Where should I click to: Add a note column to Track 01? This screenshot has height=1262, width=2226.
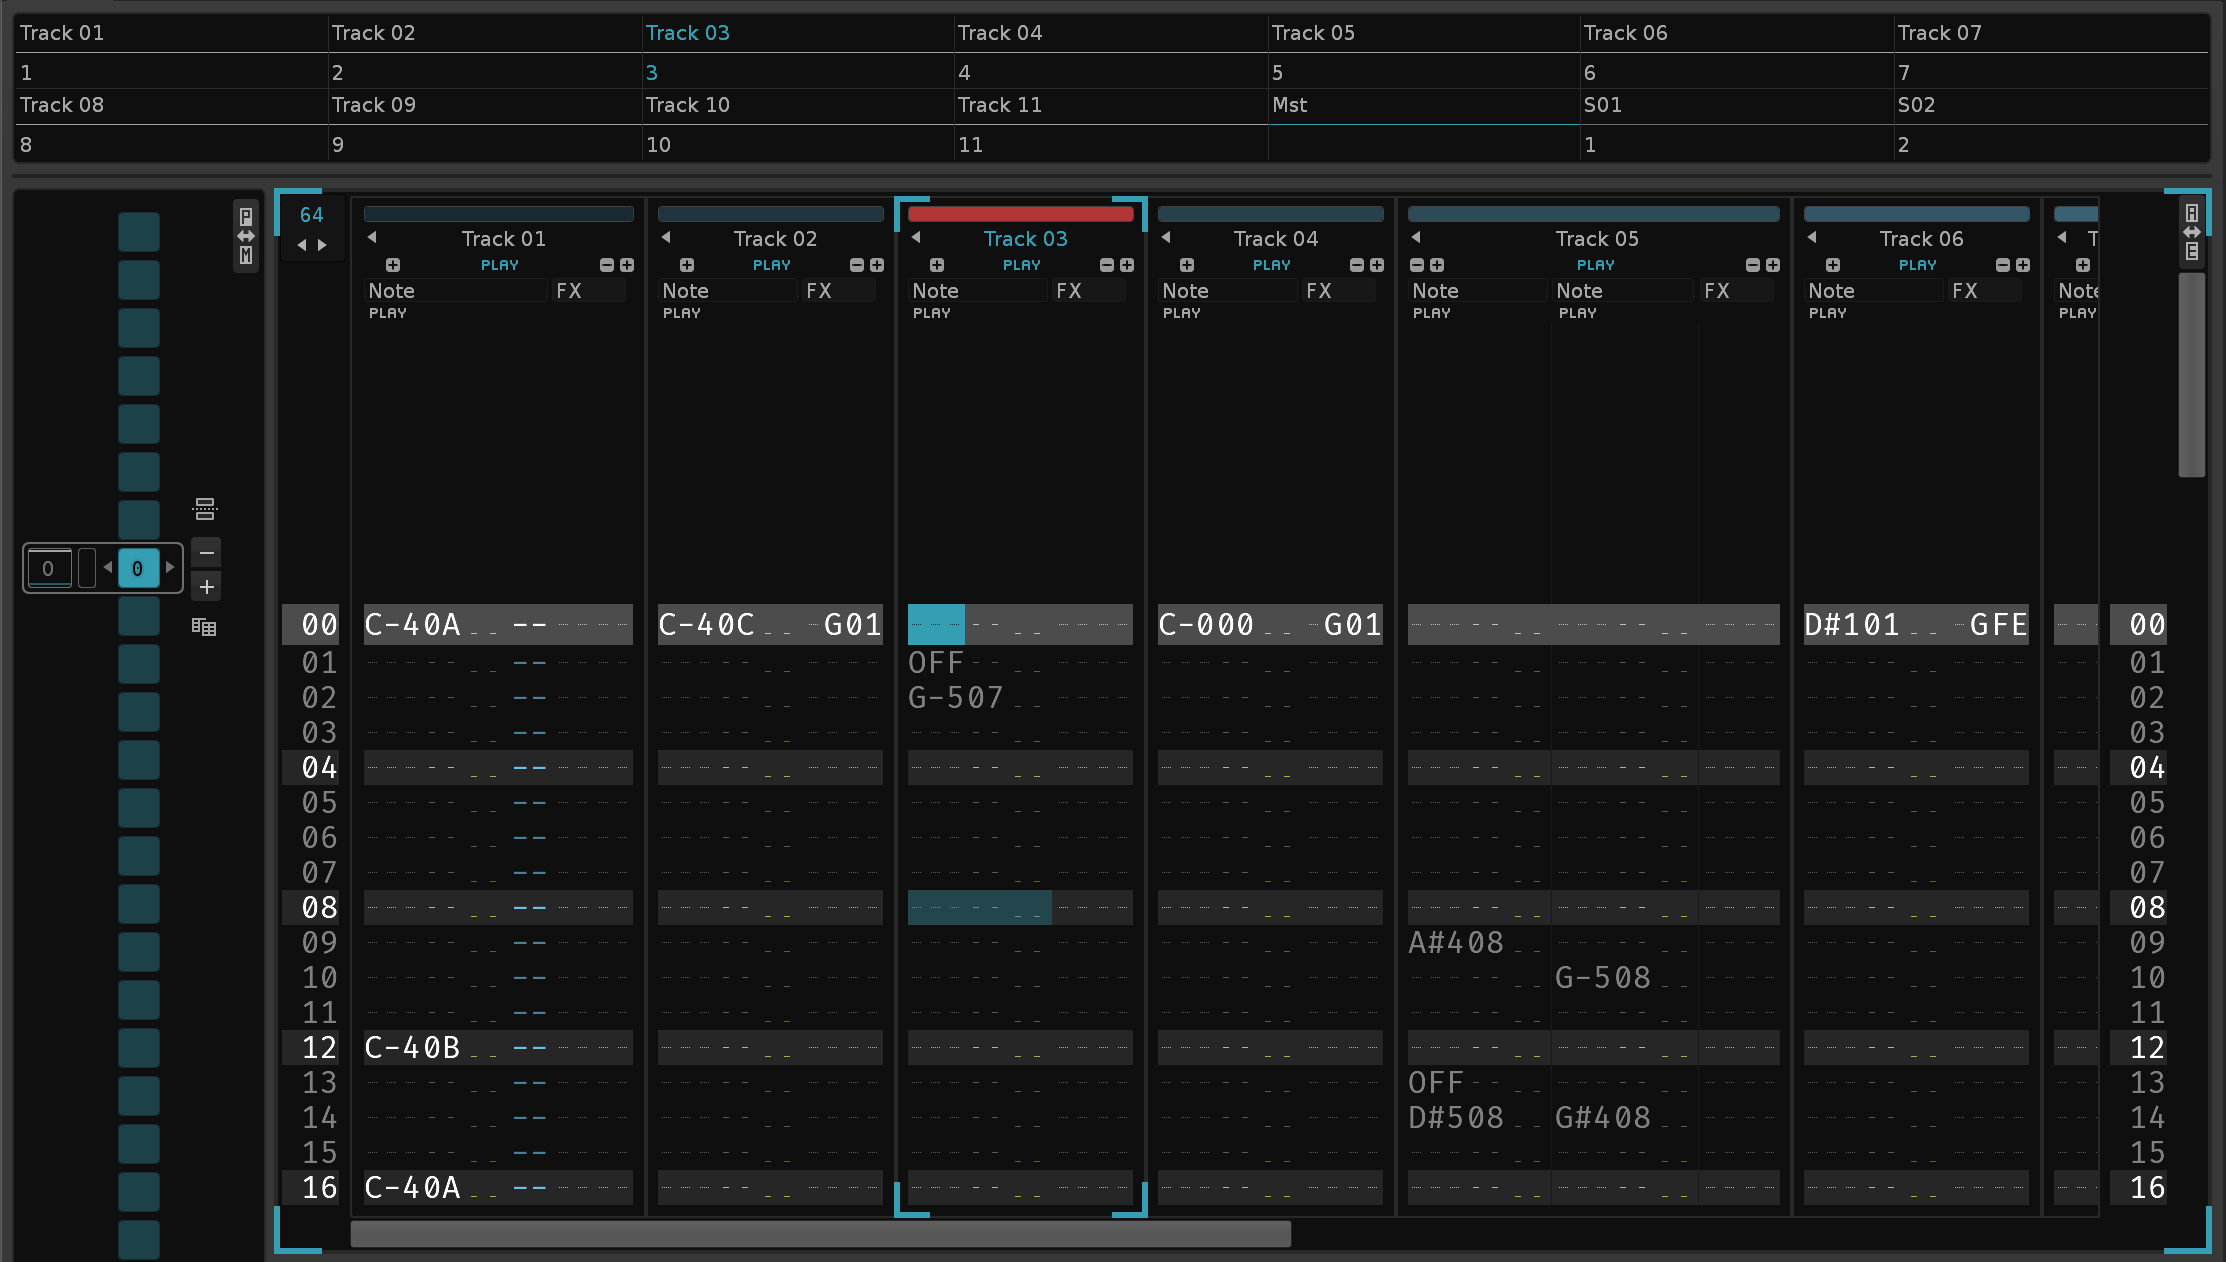tap(393, 265)
